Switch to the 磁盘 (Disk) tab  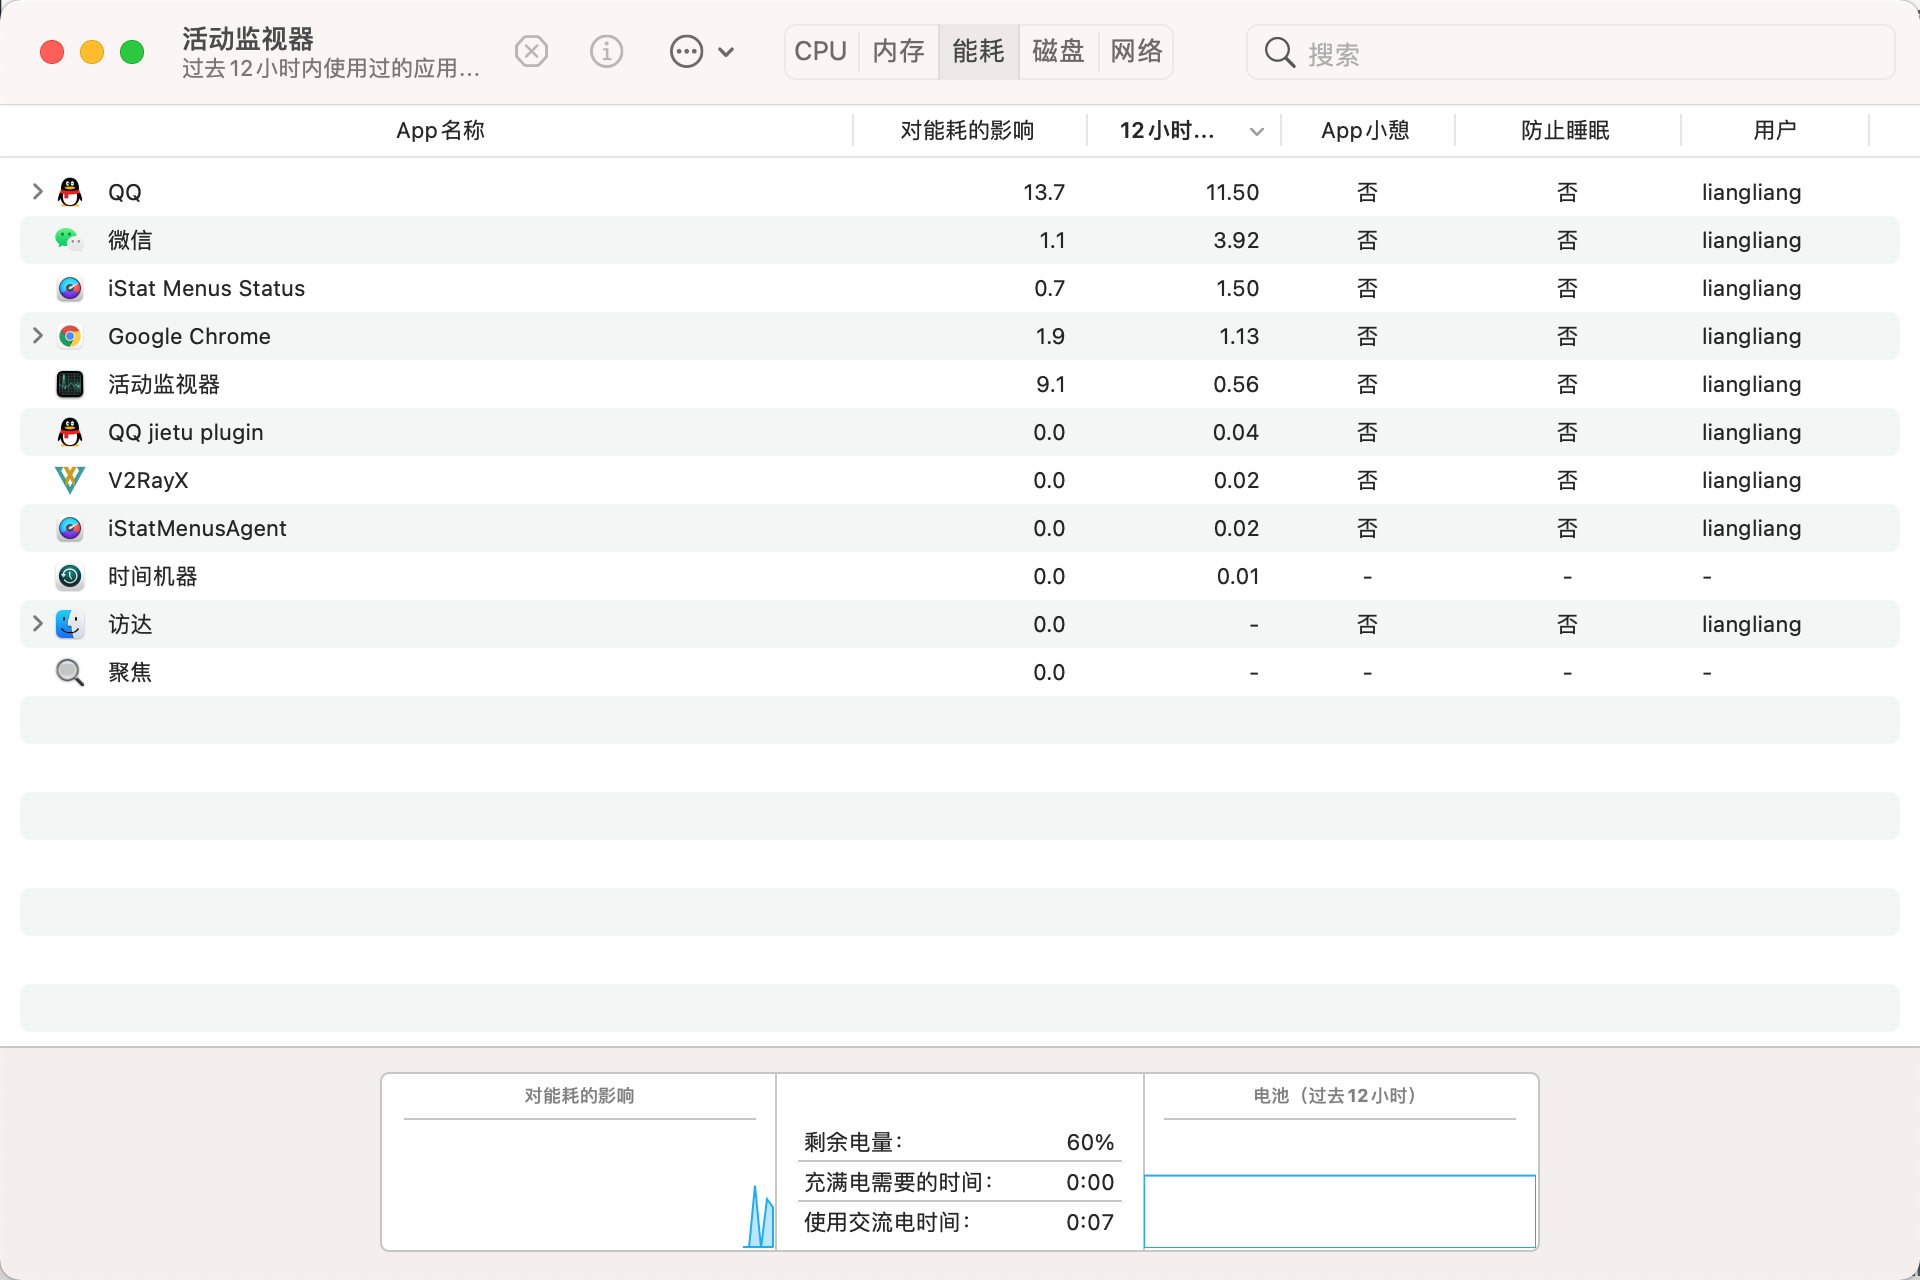pyautogui.click(x=1057, y=51)
